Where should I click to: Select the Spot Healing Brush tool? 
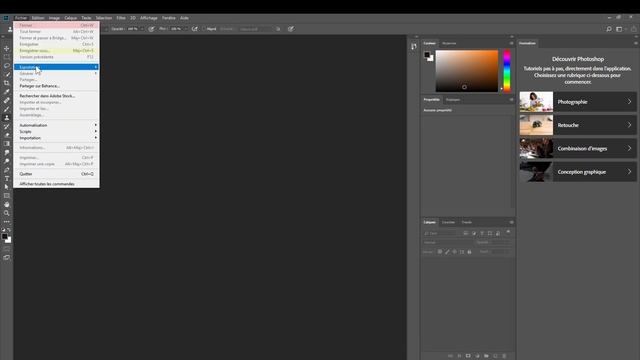[7, 100]
